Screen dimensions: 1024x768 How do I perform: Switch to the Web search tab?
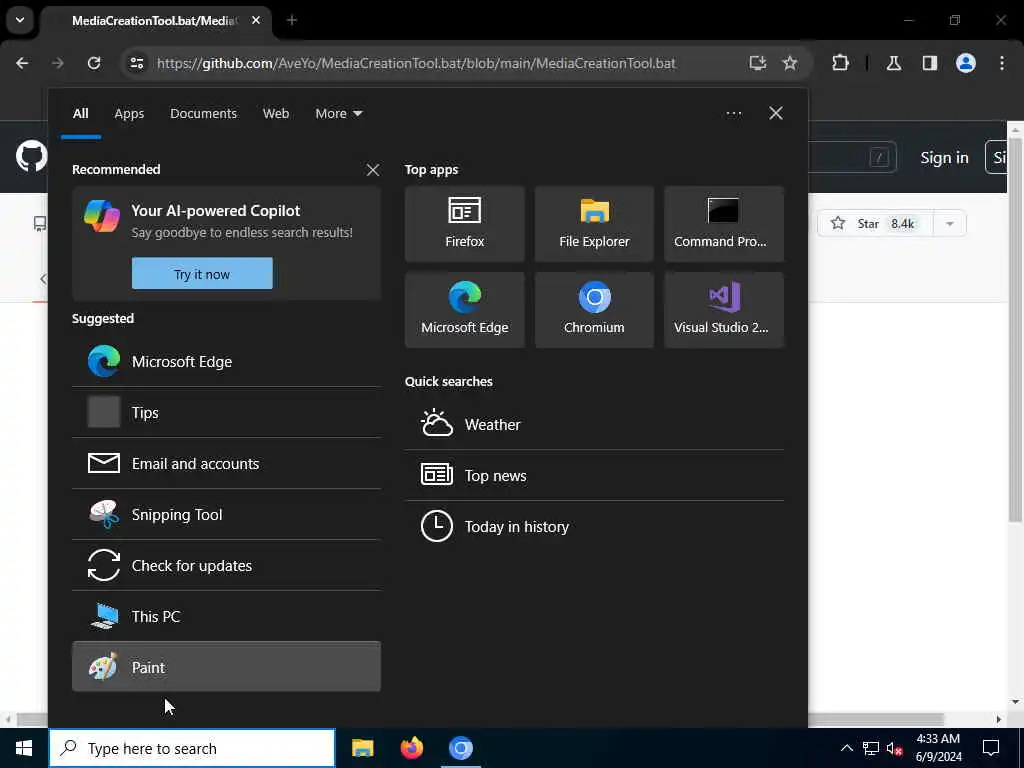(x=276, y=113)
